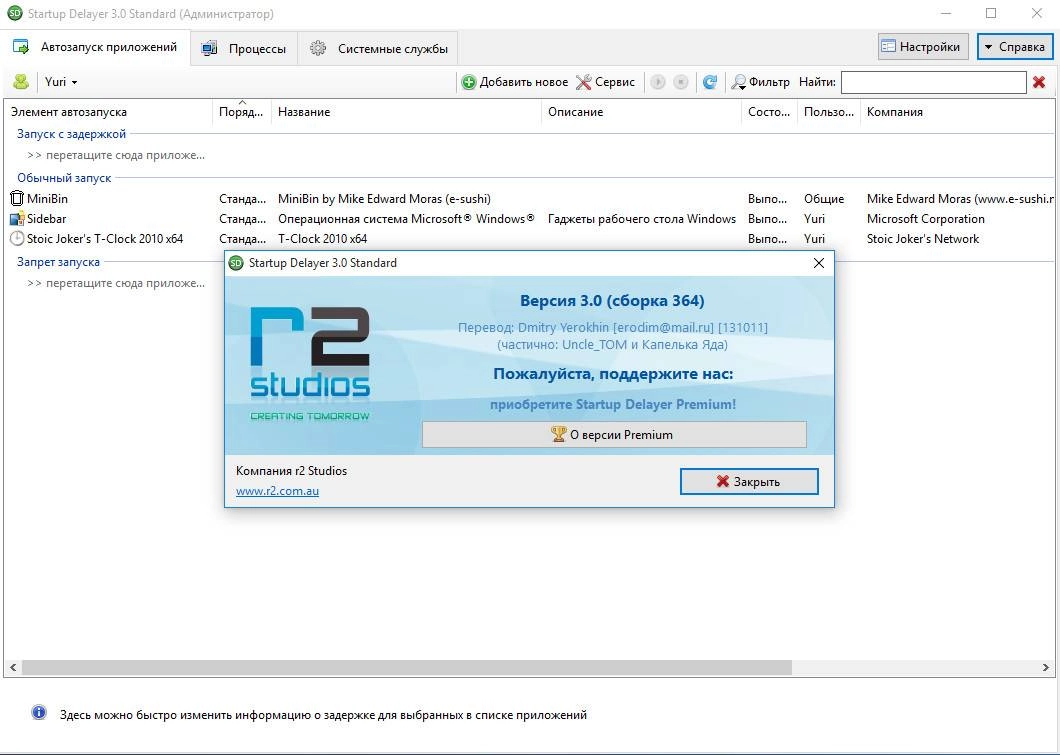Click the Настройки button icon

tap(888, 47)
